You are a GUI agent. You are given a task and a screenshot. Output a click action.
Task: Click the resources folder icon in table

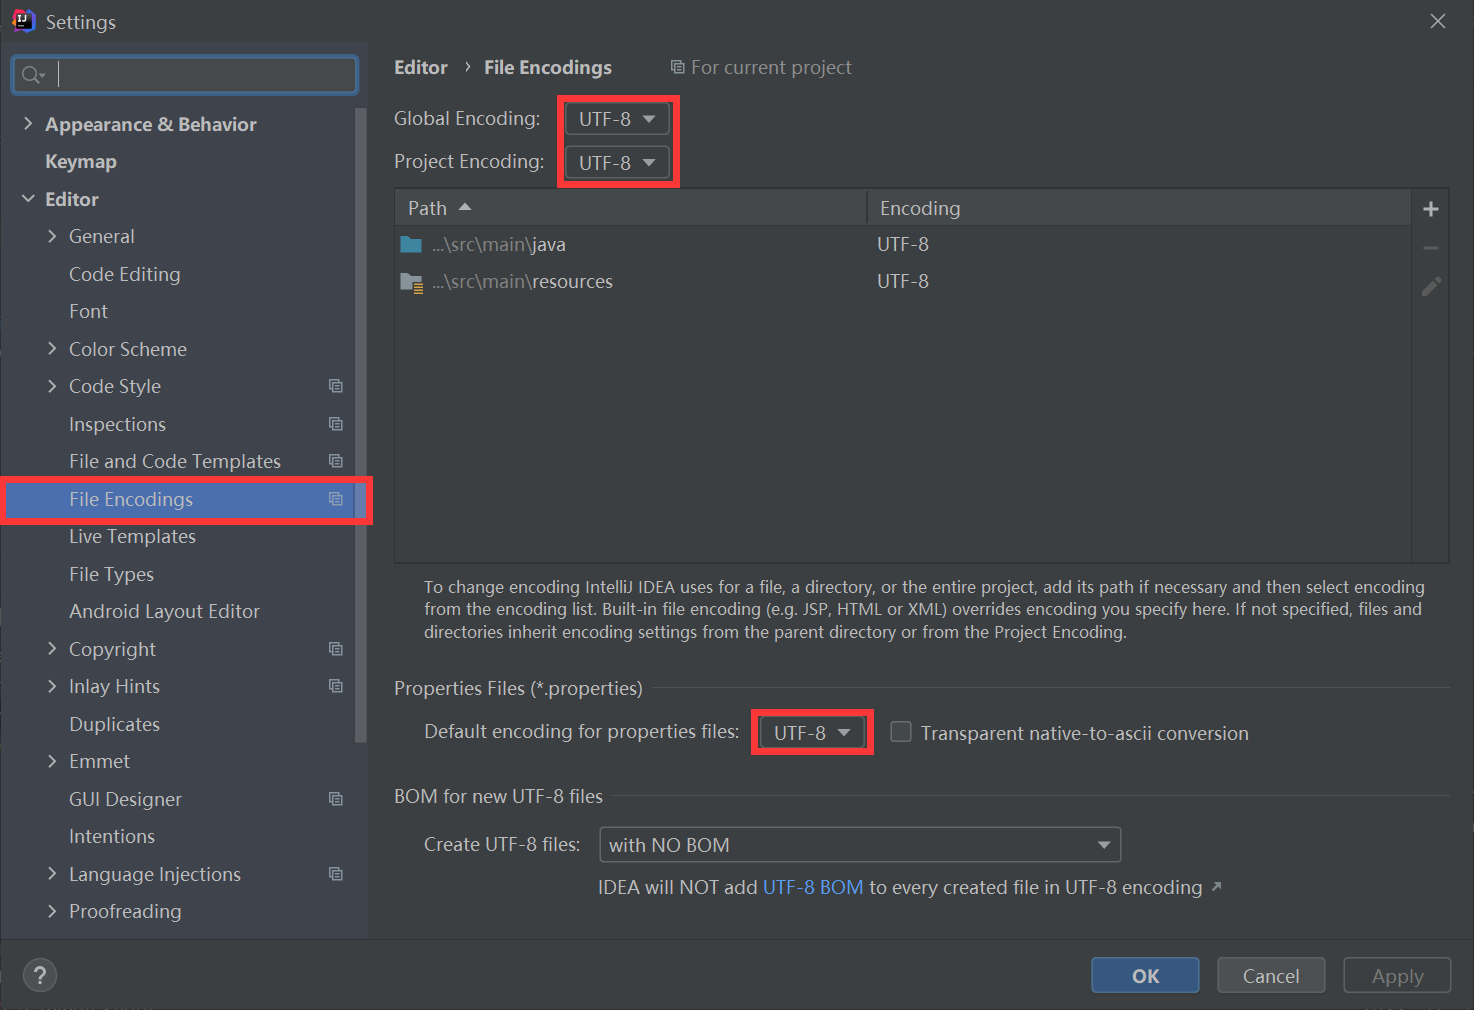point(411,282)
